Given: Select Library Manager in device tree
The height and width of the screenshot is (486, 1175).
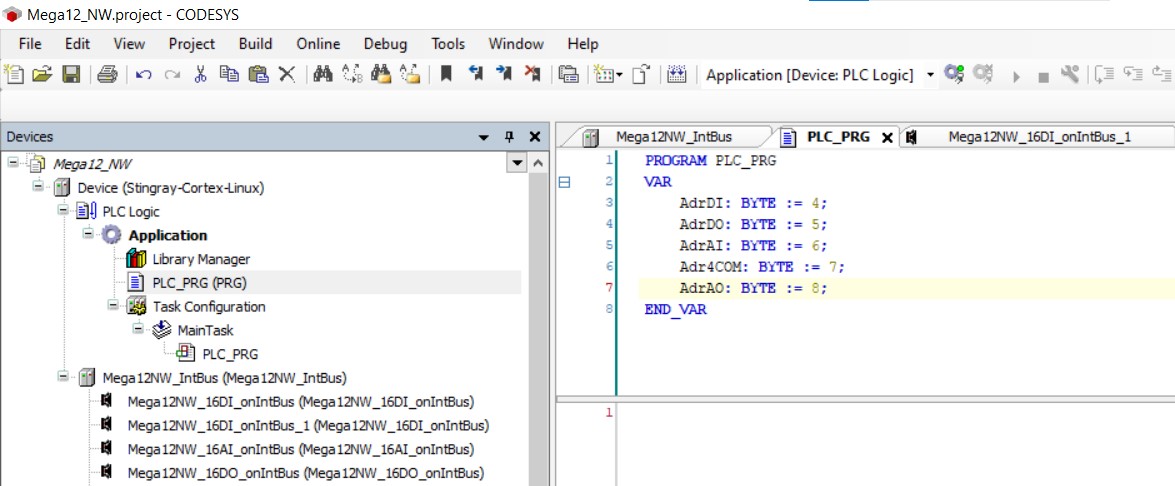Looking at the screenshot, I should (200, 259).
